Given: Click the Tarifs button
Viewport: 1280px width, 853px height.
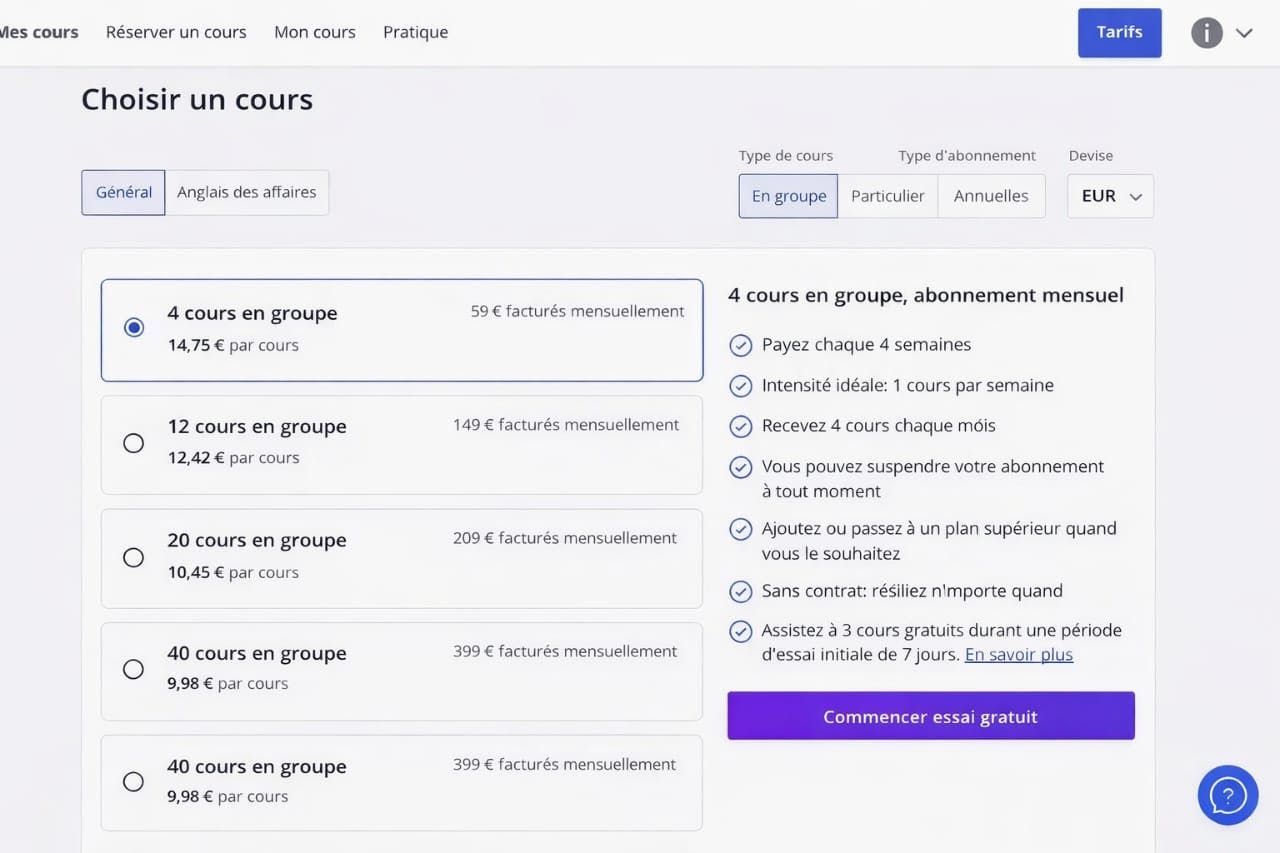Looking at the screenshot, I should point(1119,32).
